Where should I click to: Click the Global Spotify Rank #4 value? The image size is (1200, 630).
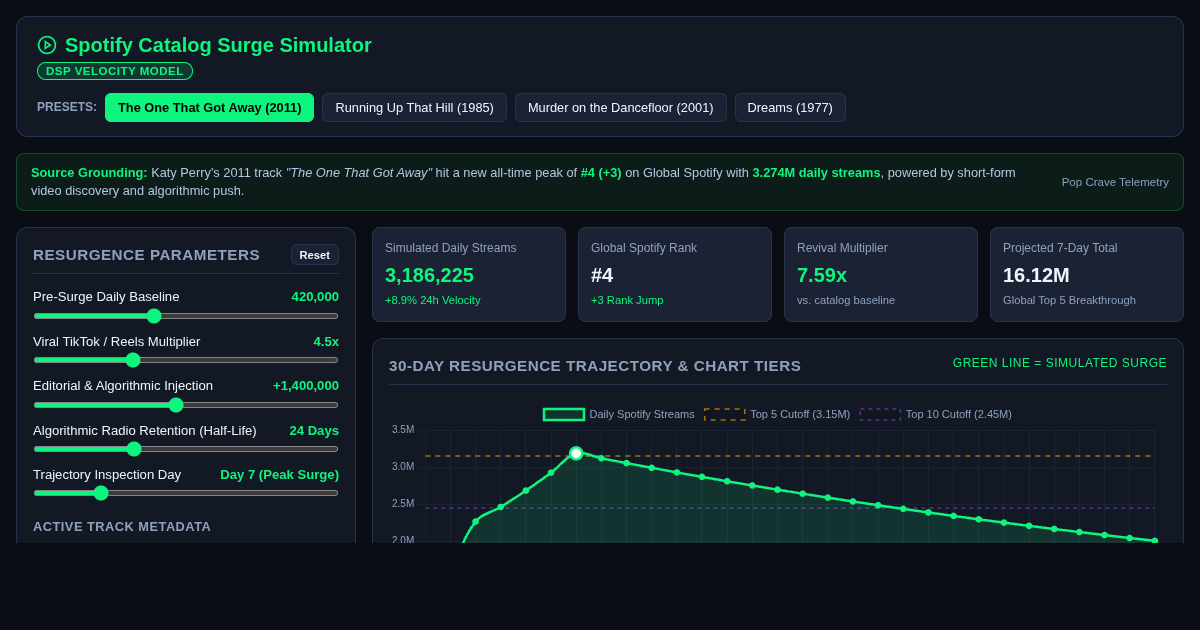point(602,275)
